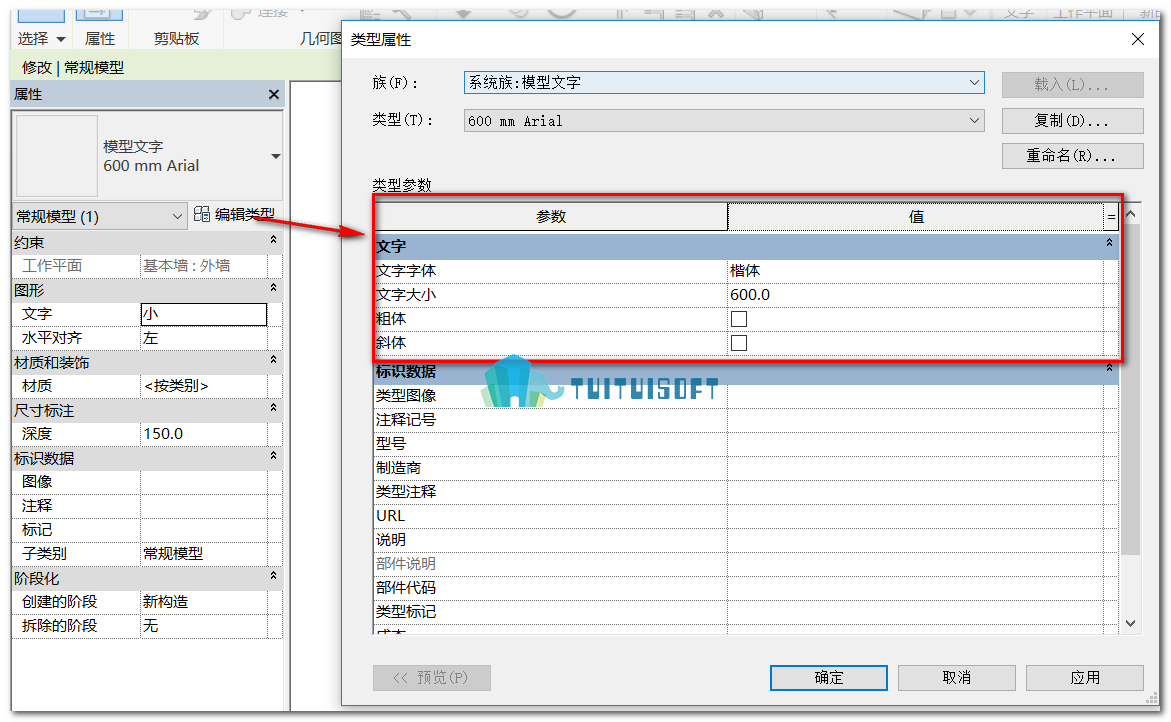
Task: Click the 编辑类型 edit type button
Action: pos(234,215)
